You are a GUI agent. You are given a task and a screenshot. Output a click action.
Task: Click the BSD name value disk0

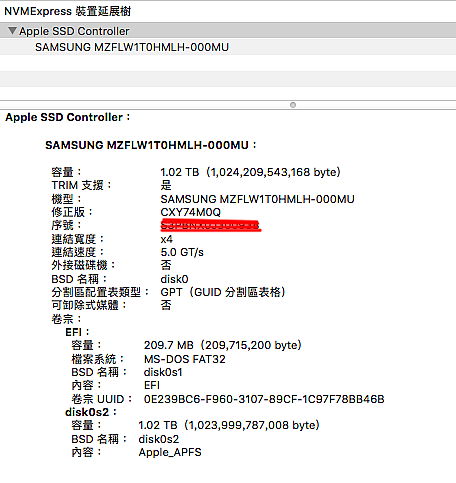174,279
